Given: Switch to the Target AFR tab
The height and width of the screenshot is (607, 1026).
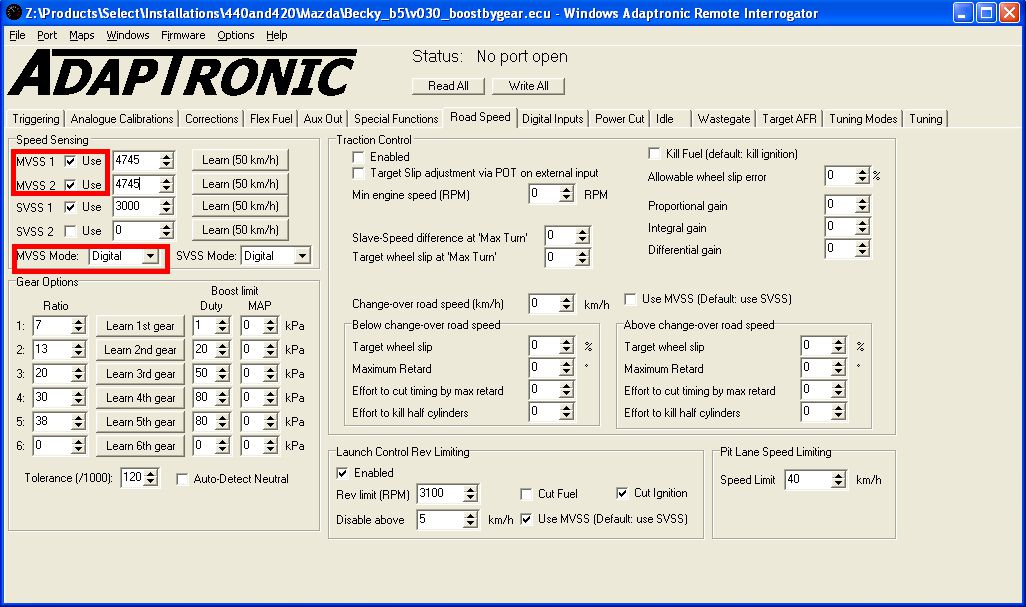Looking at the screenshot, I should point(789,119).
